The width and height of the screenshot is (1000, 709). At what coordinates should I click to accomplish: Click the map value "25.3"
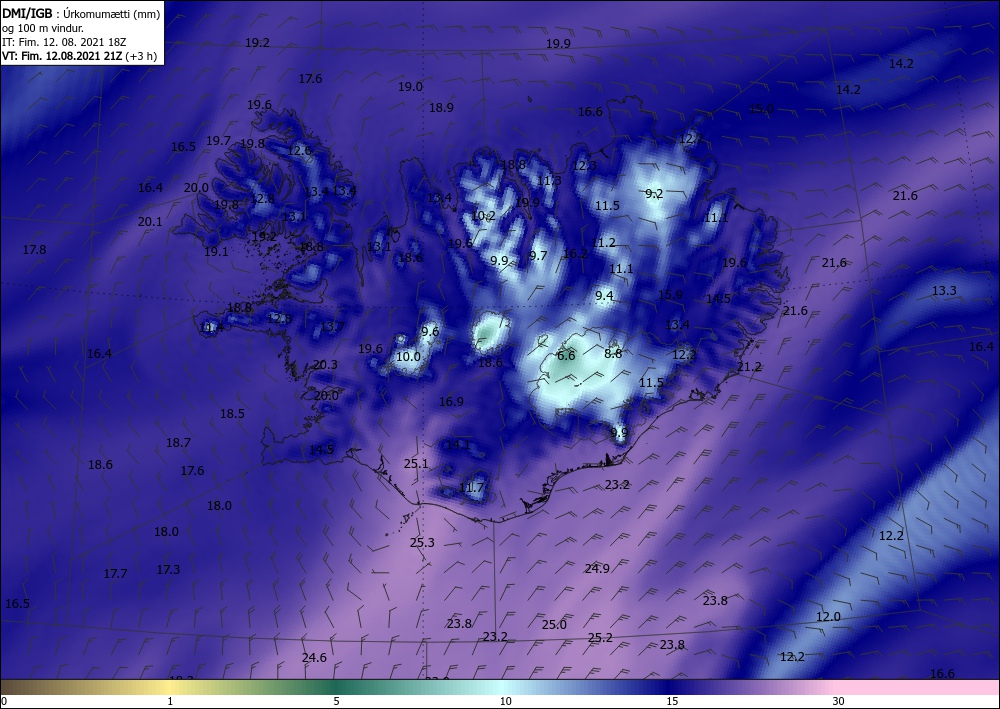point(422,543)
